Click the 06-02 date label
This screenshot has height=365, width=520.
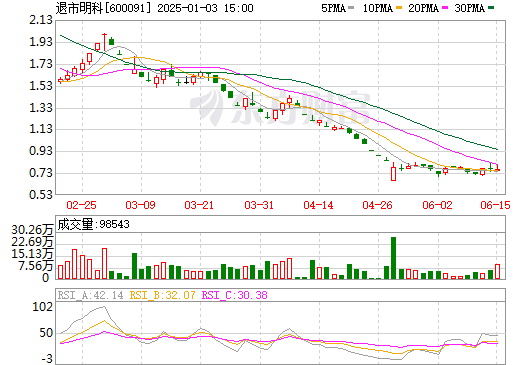point(437,205)
